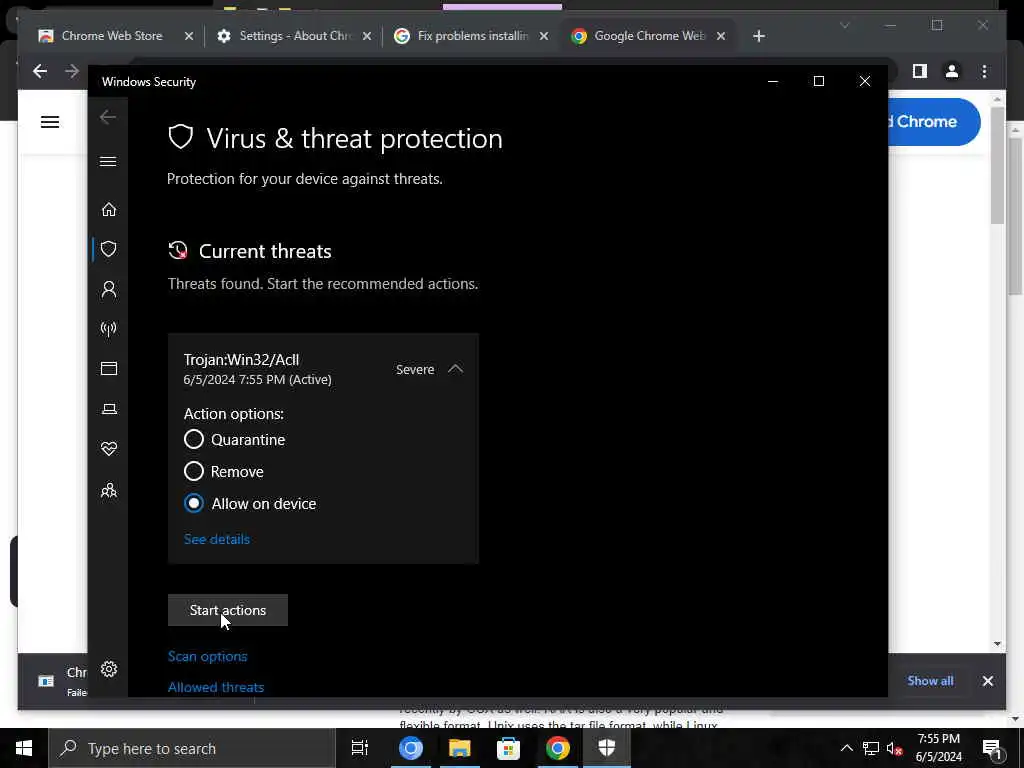Click Windows Security back arrow
The width and height of the screenshot is (1024, 768).
tap(108, 117)
